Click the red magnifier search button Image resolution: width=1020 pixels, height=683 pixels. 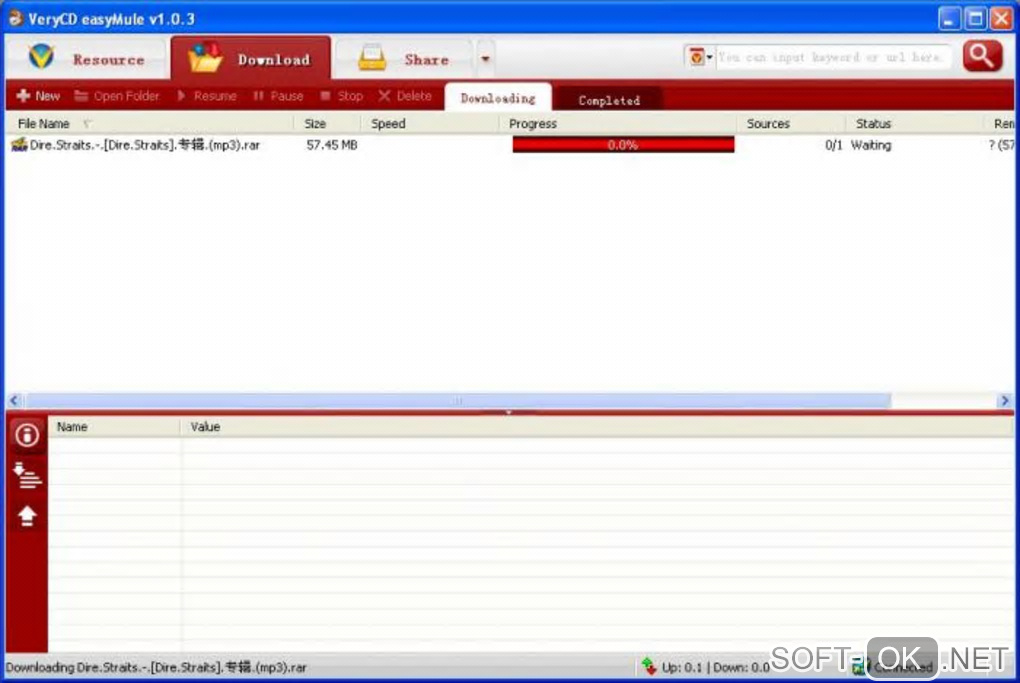pyautogui.click(x=982, y=57)
